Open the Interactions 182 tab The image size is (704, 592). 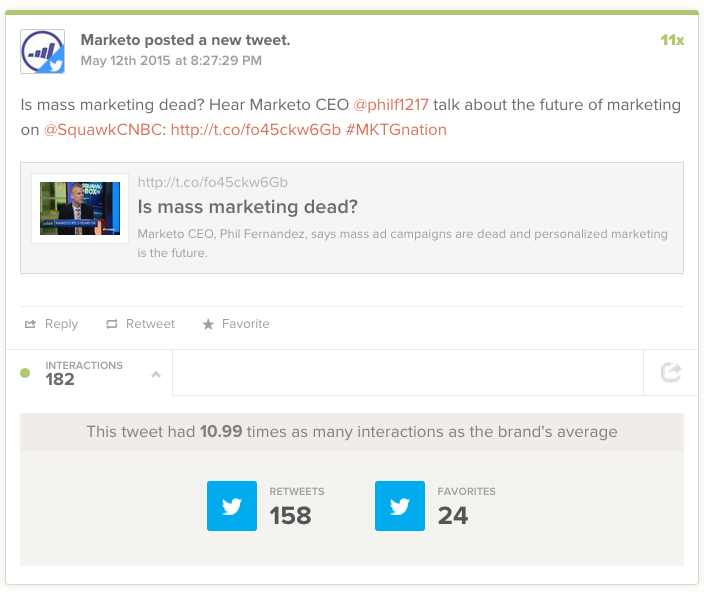coord(84,373)
